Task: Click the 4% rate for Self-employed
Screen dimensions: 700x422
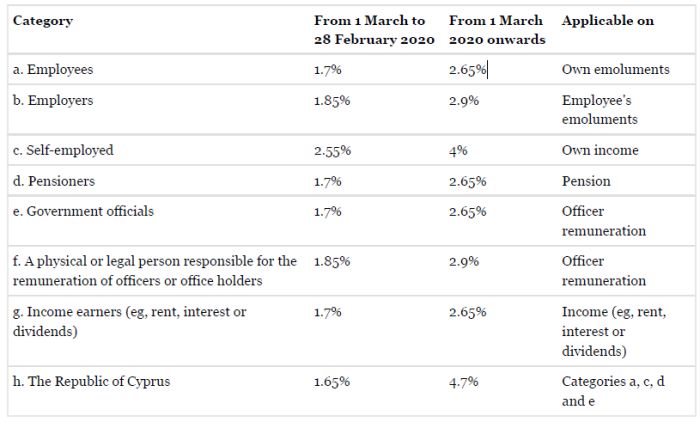Action: click(x=459, y=150)
